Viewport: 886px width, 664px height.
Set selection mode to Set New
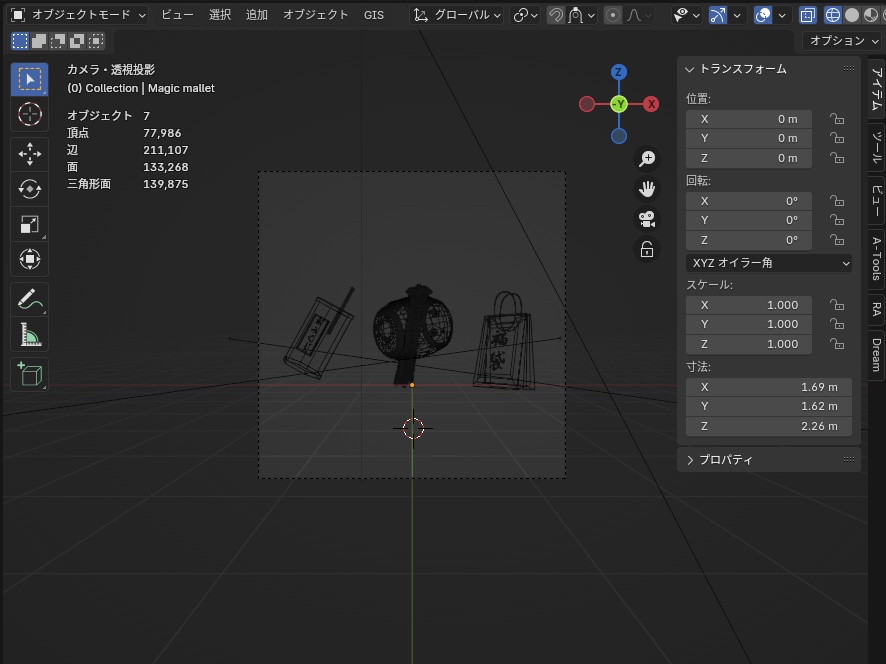(20, 41)
